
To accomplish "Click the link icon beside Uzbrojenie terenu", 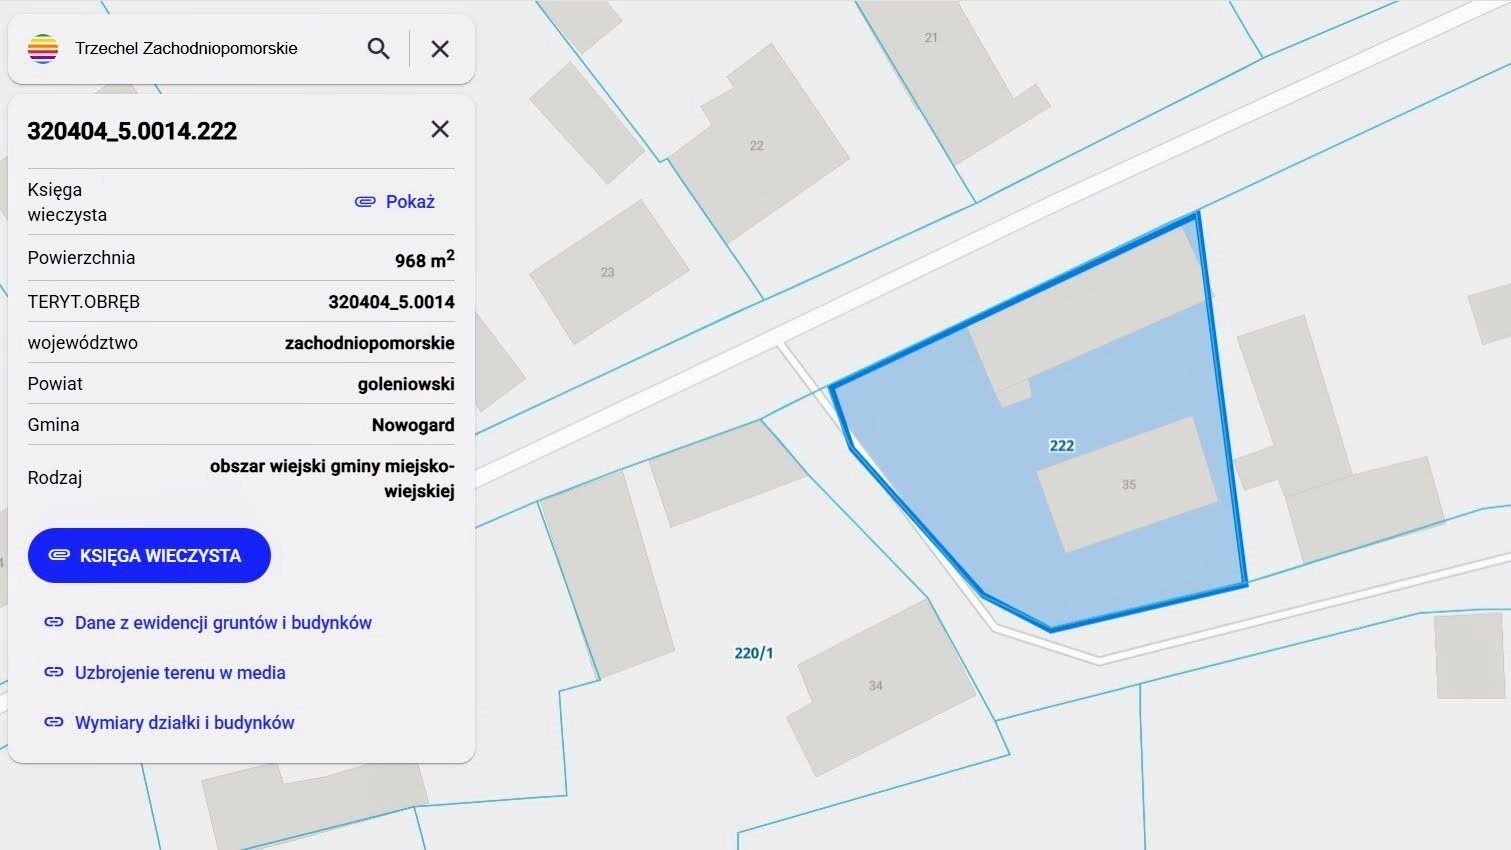I will coord(54,672).
